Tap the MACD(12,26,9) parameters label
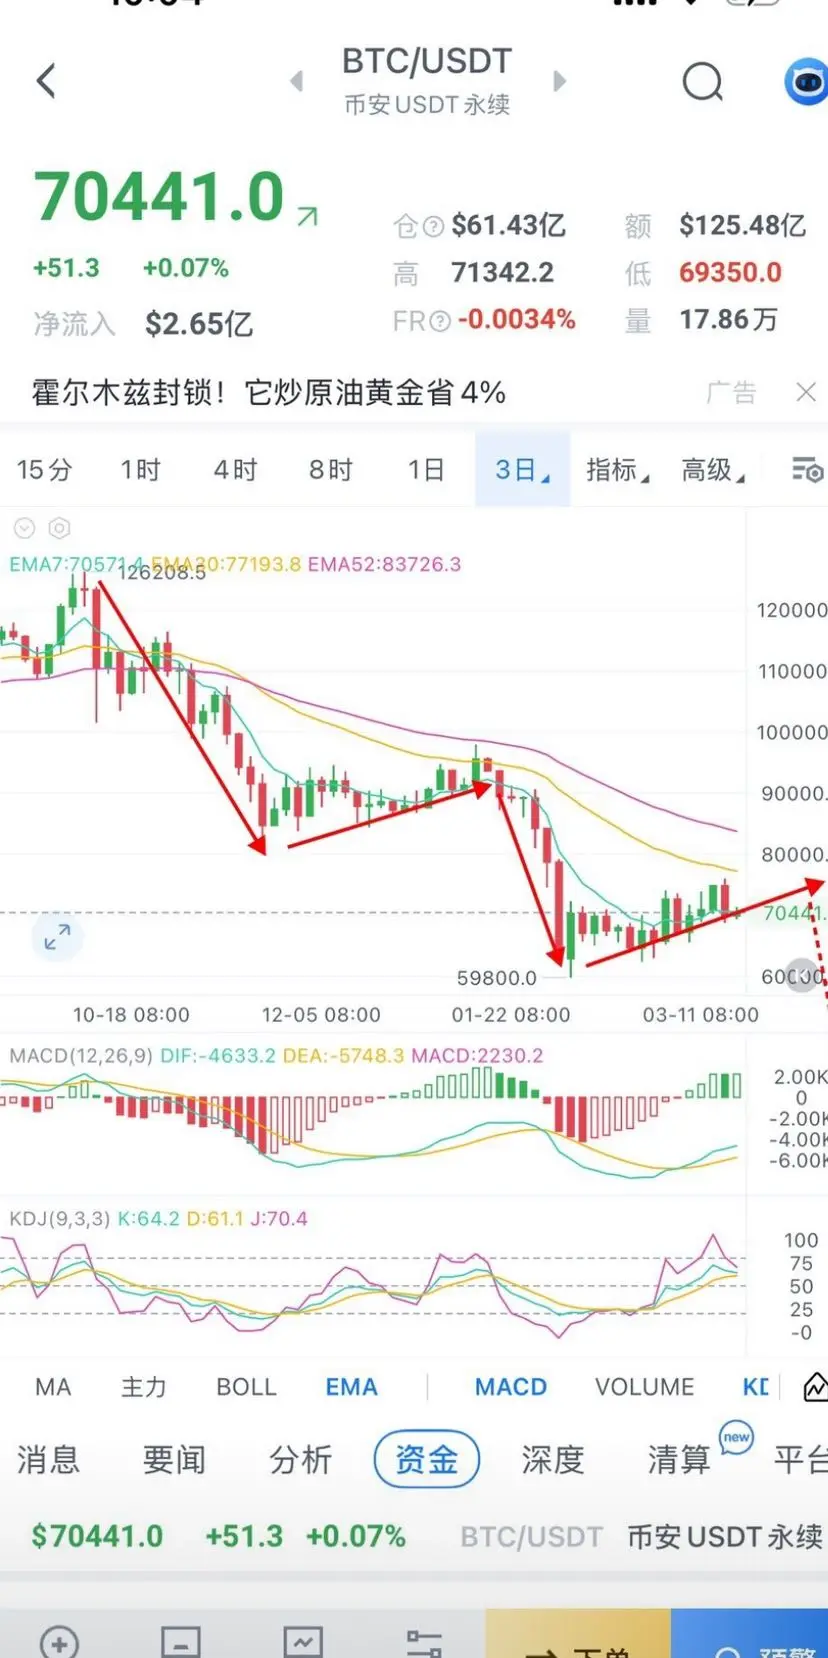828x1658 pixels. coord(81,1056)
